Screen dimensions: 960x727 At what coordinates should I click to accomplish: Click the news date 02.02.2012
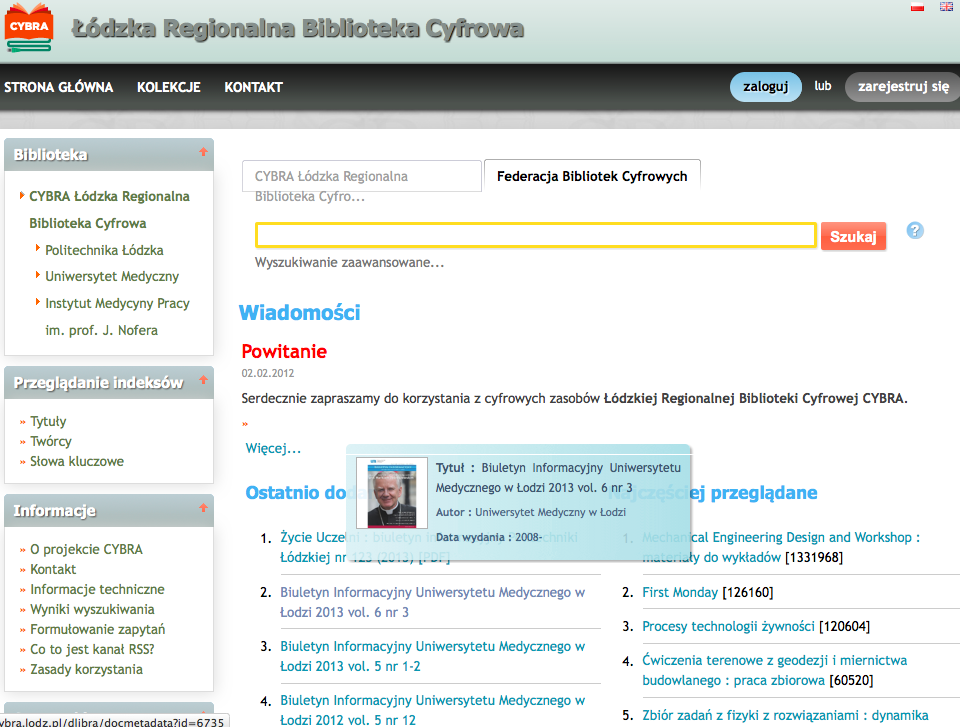coord(268,373)
